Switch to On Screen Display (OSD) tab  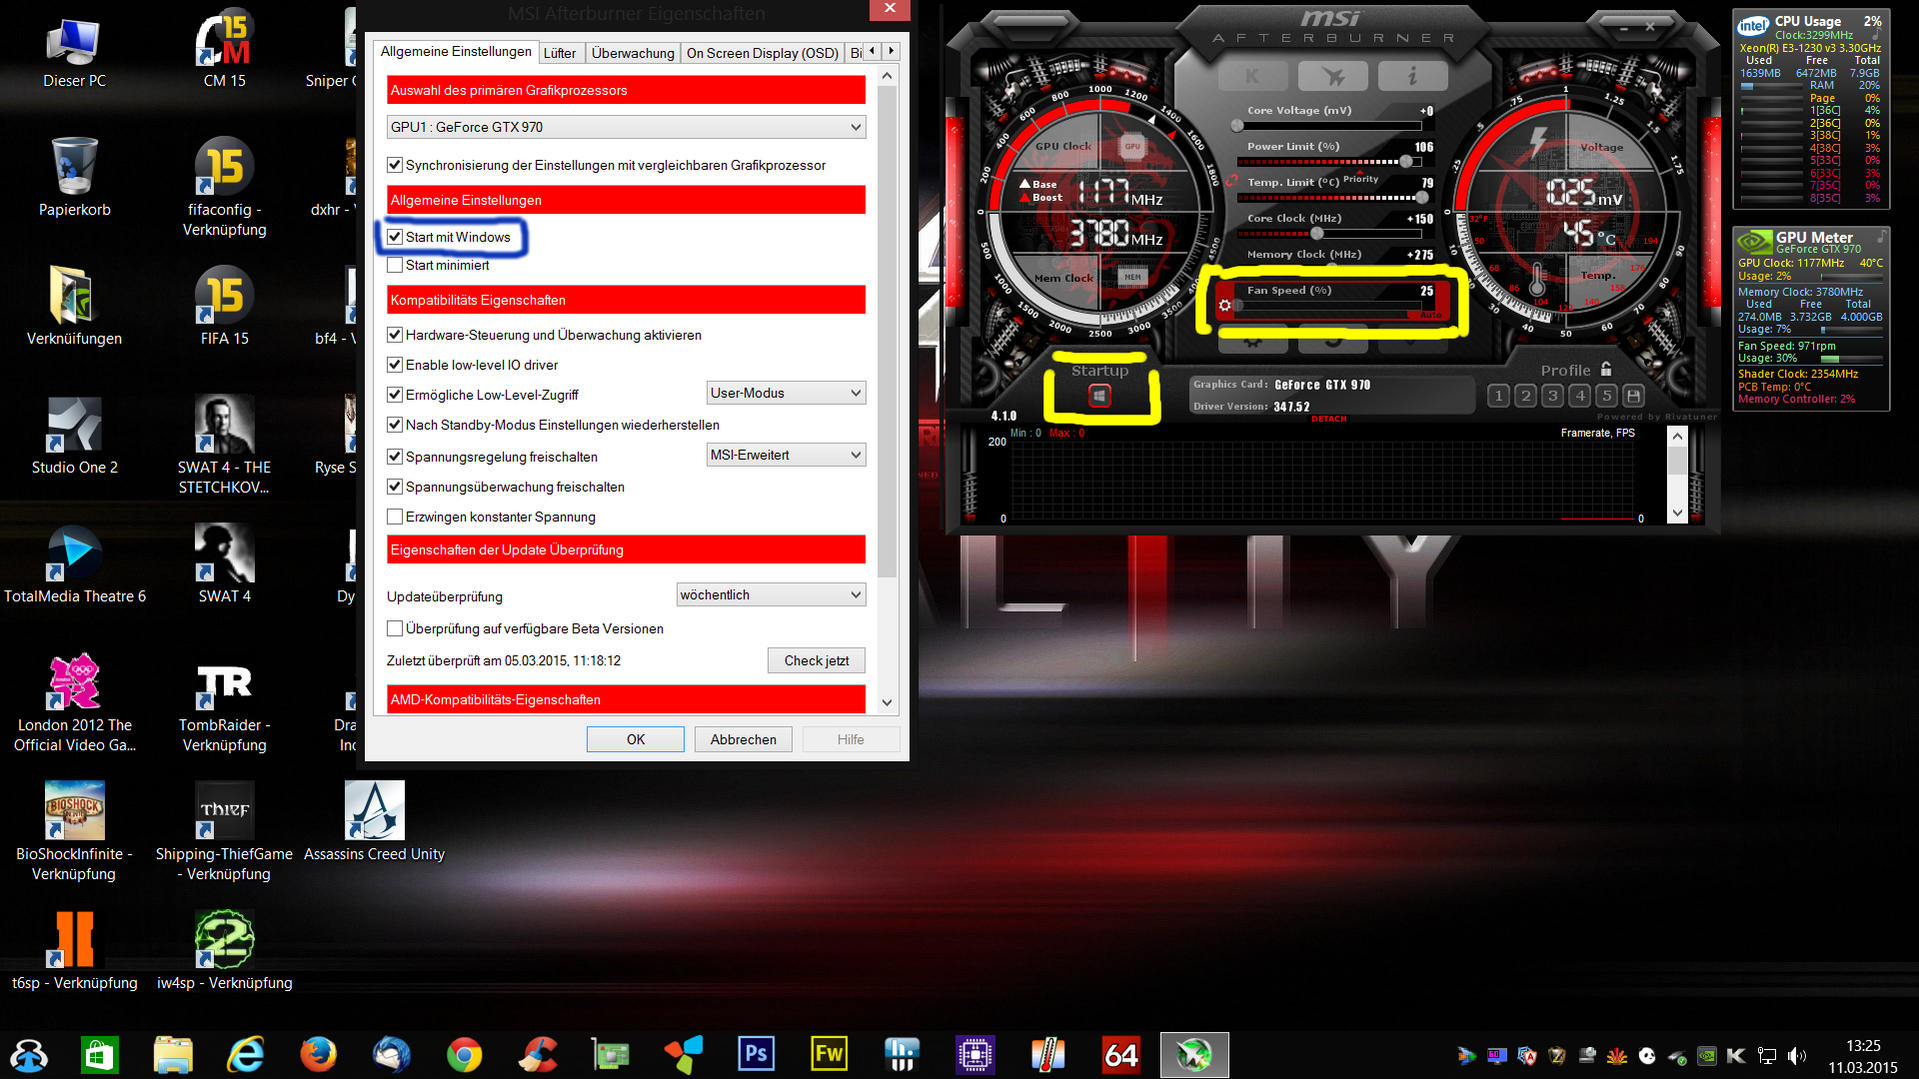coord(762,53)
